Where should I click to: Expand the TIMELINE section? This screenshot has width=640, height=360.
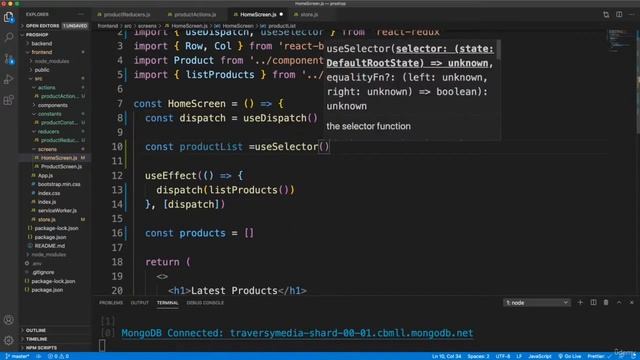click(37, 339)
